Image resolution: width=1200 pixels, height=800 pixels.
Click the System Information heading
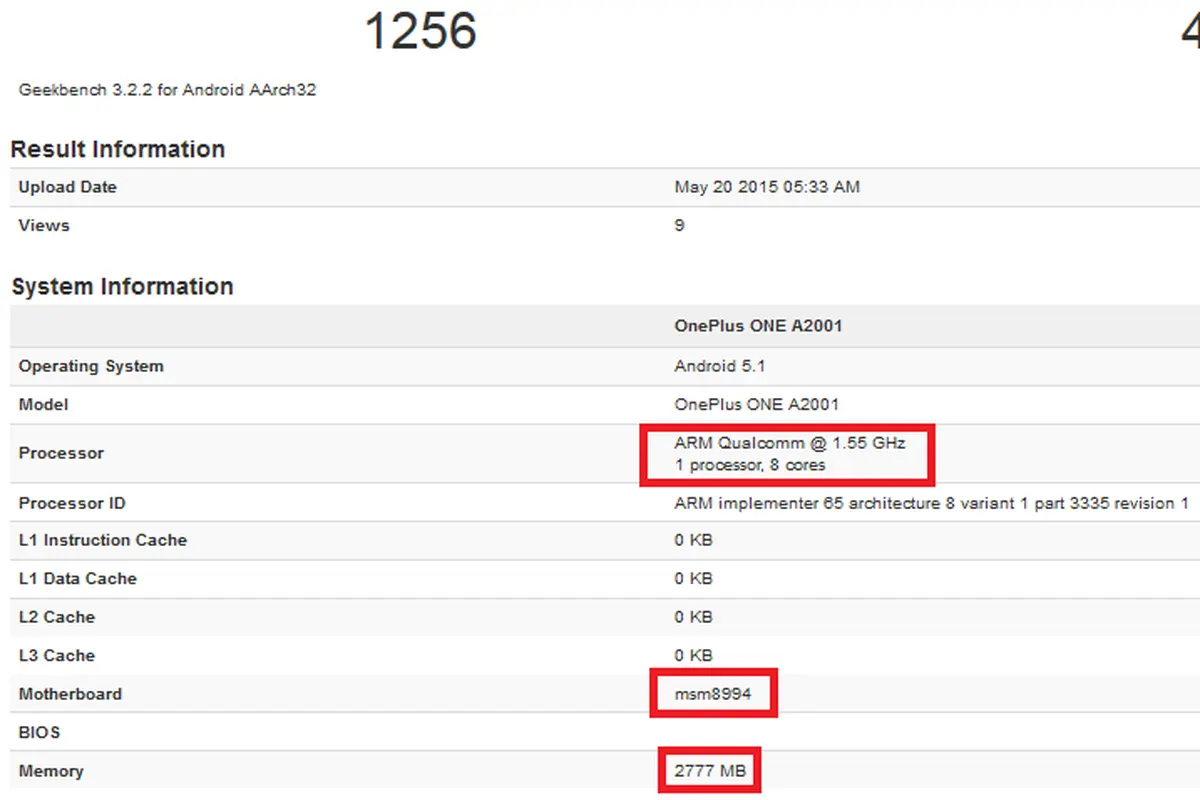click(x=122, y=286)
